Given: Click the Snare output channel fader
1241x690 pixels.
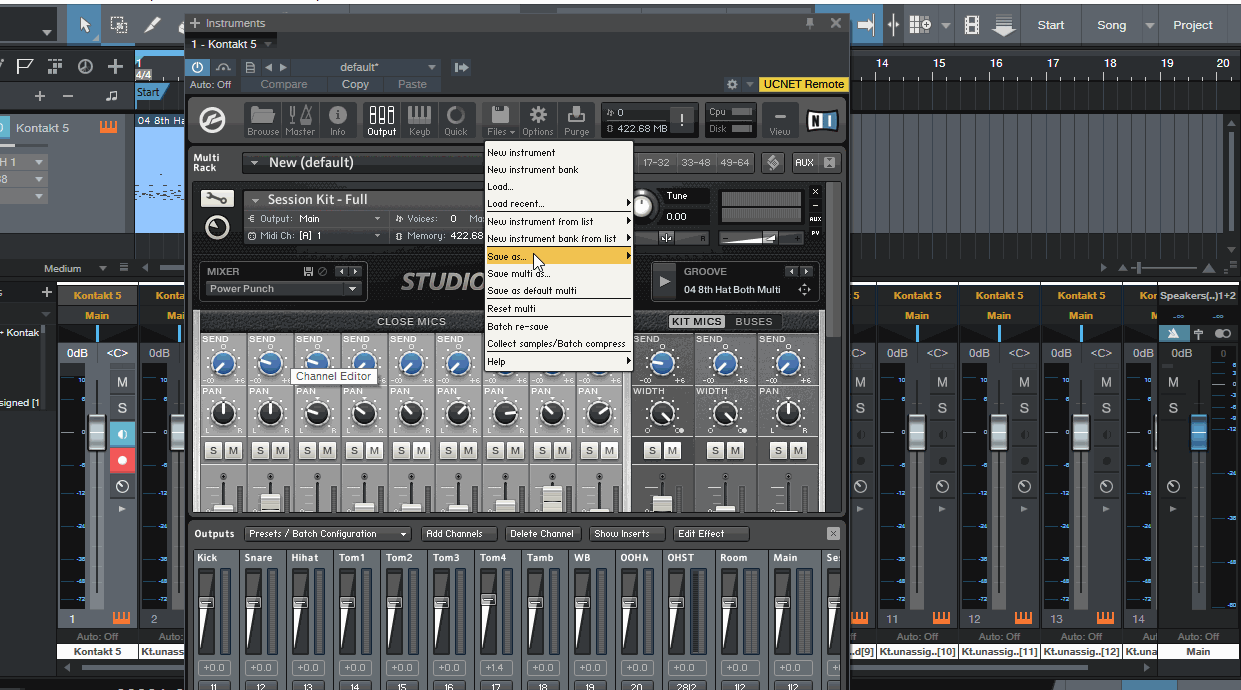Looking at the screenshot, I should tap(254, 602).
